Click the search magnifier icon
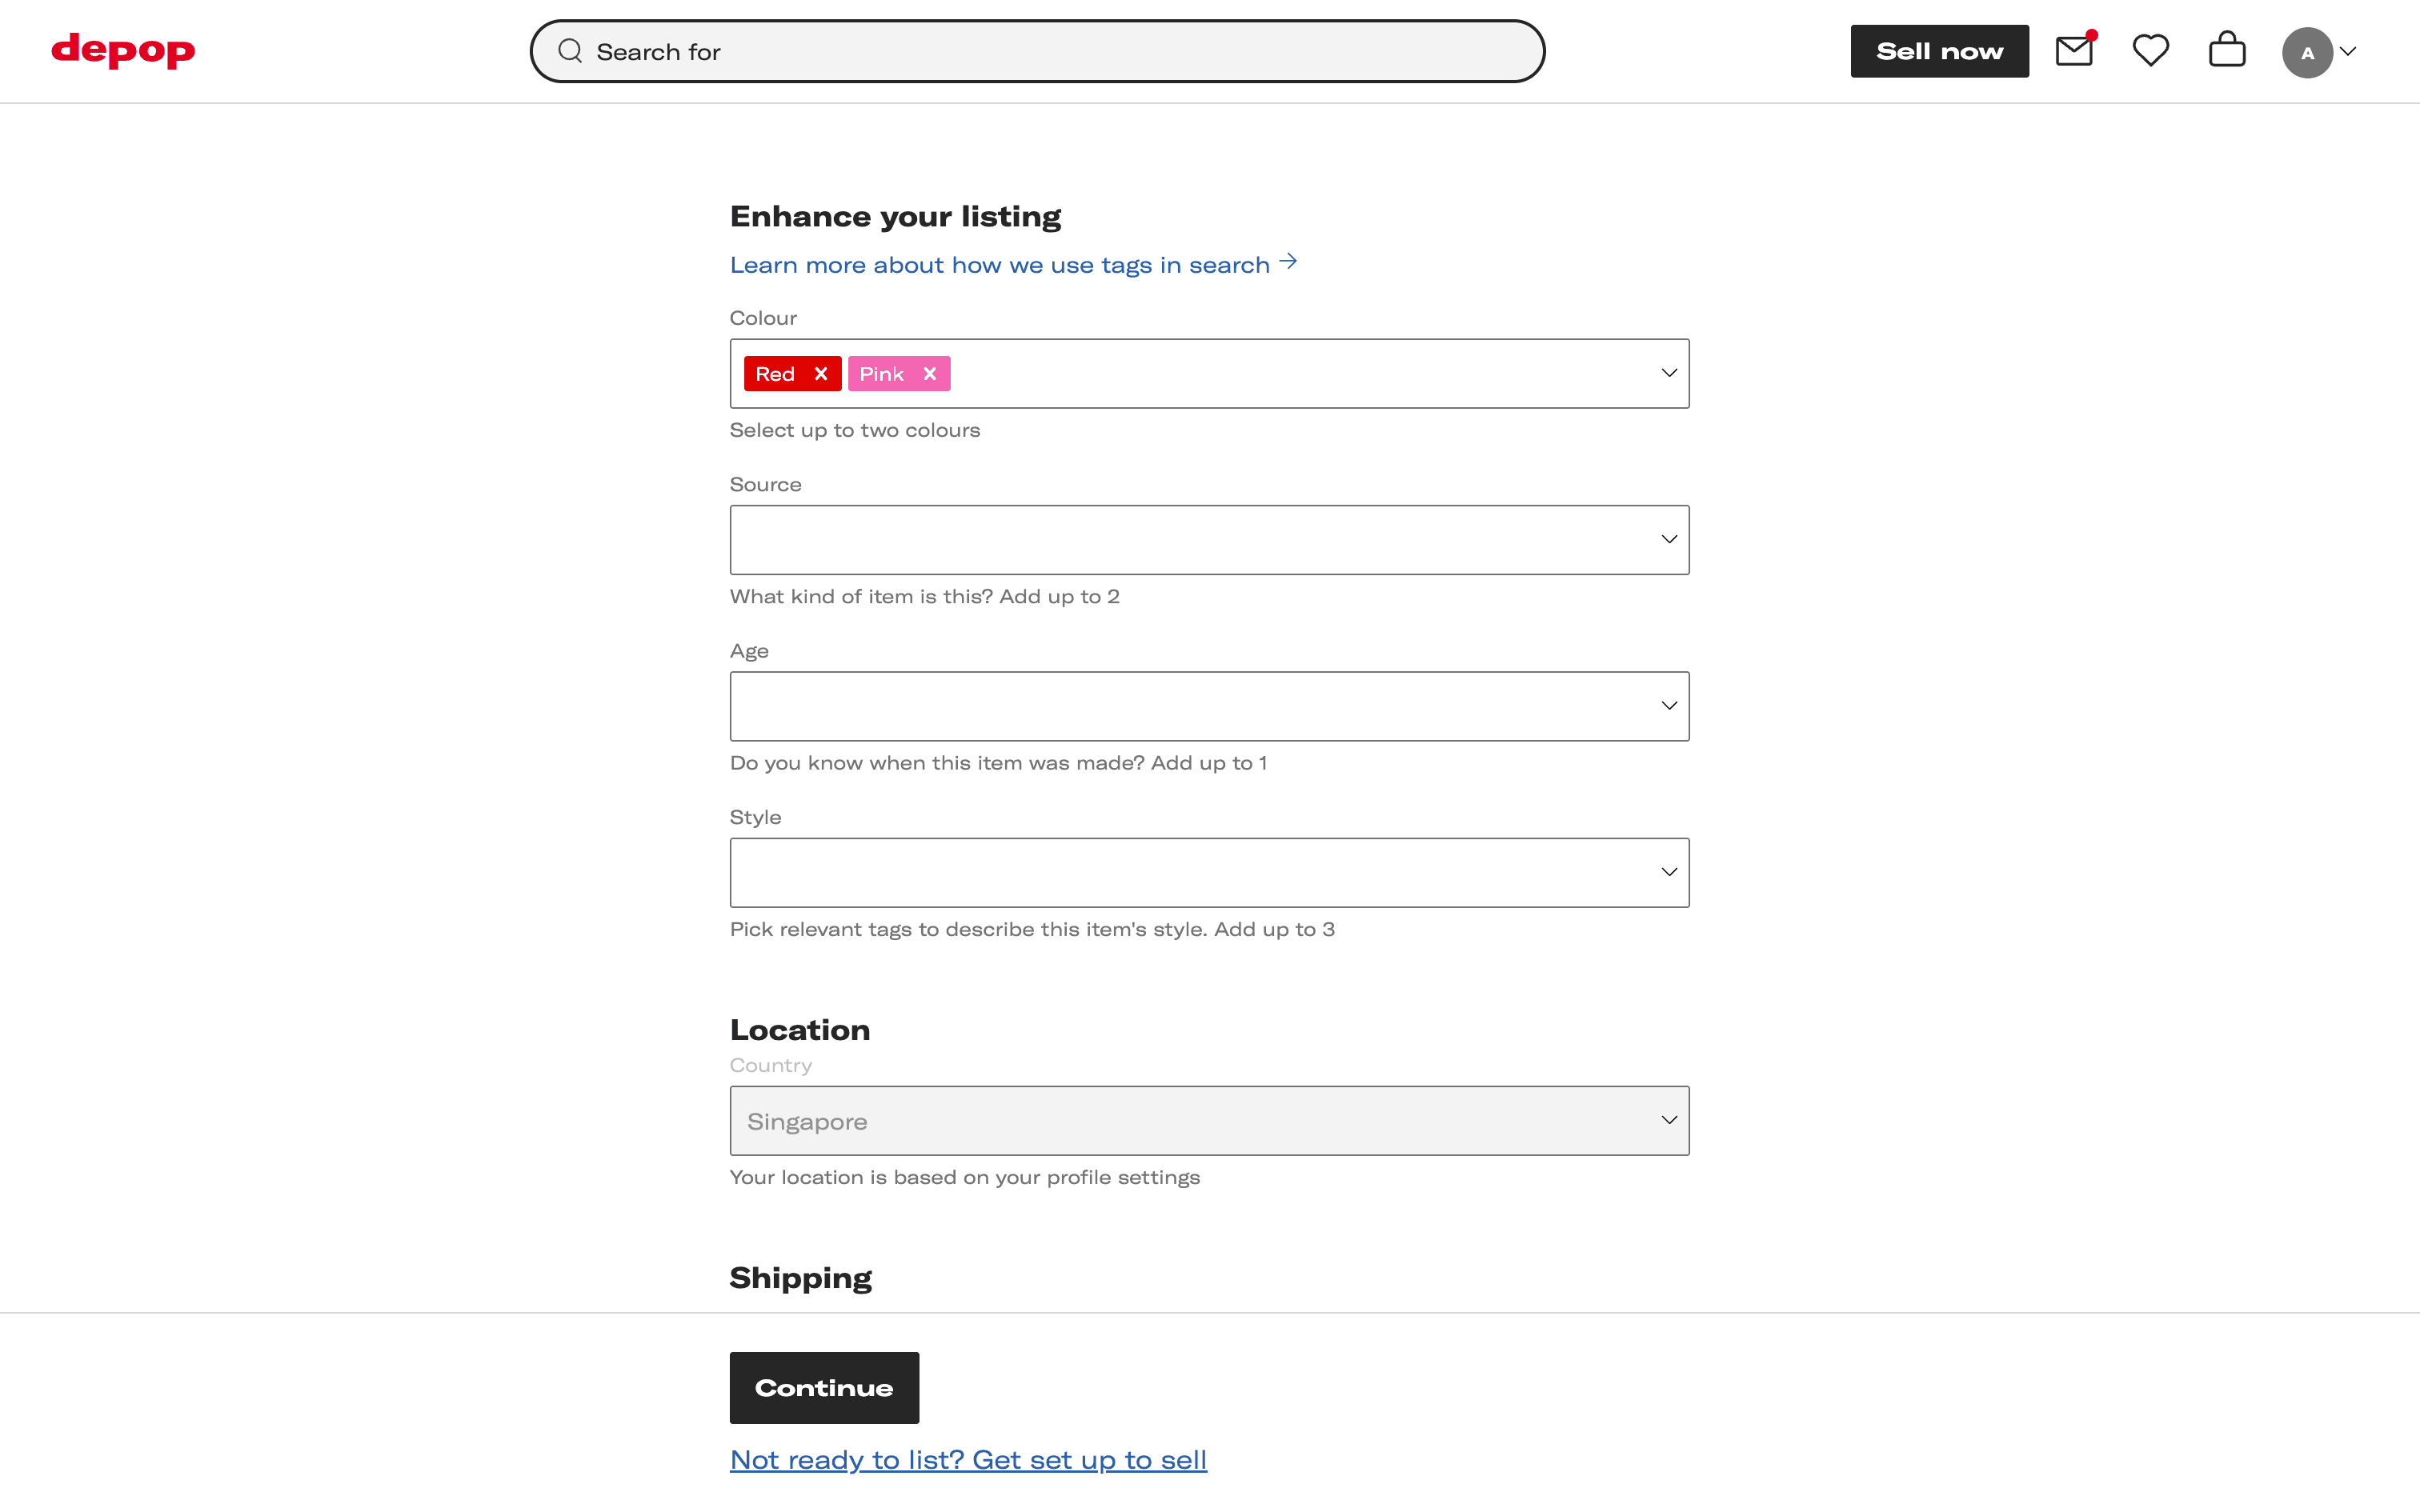The width and height of the screenshot is (2420, 1512). [x=570, y=51]
